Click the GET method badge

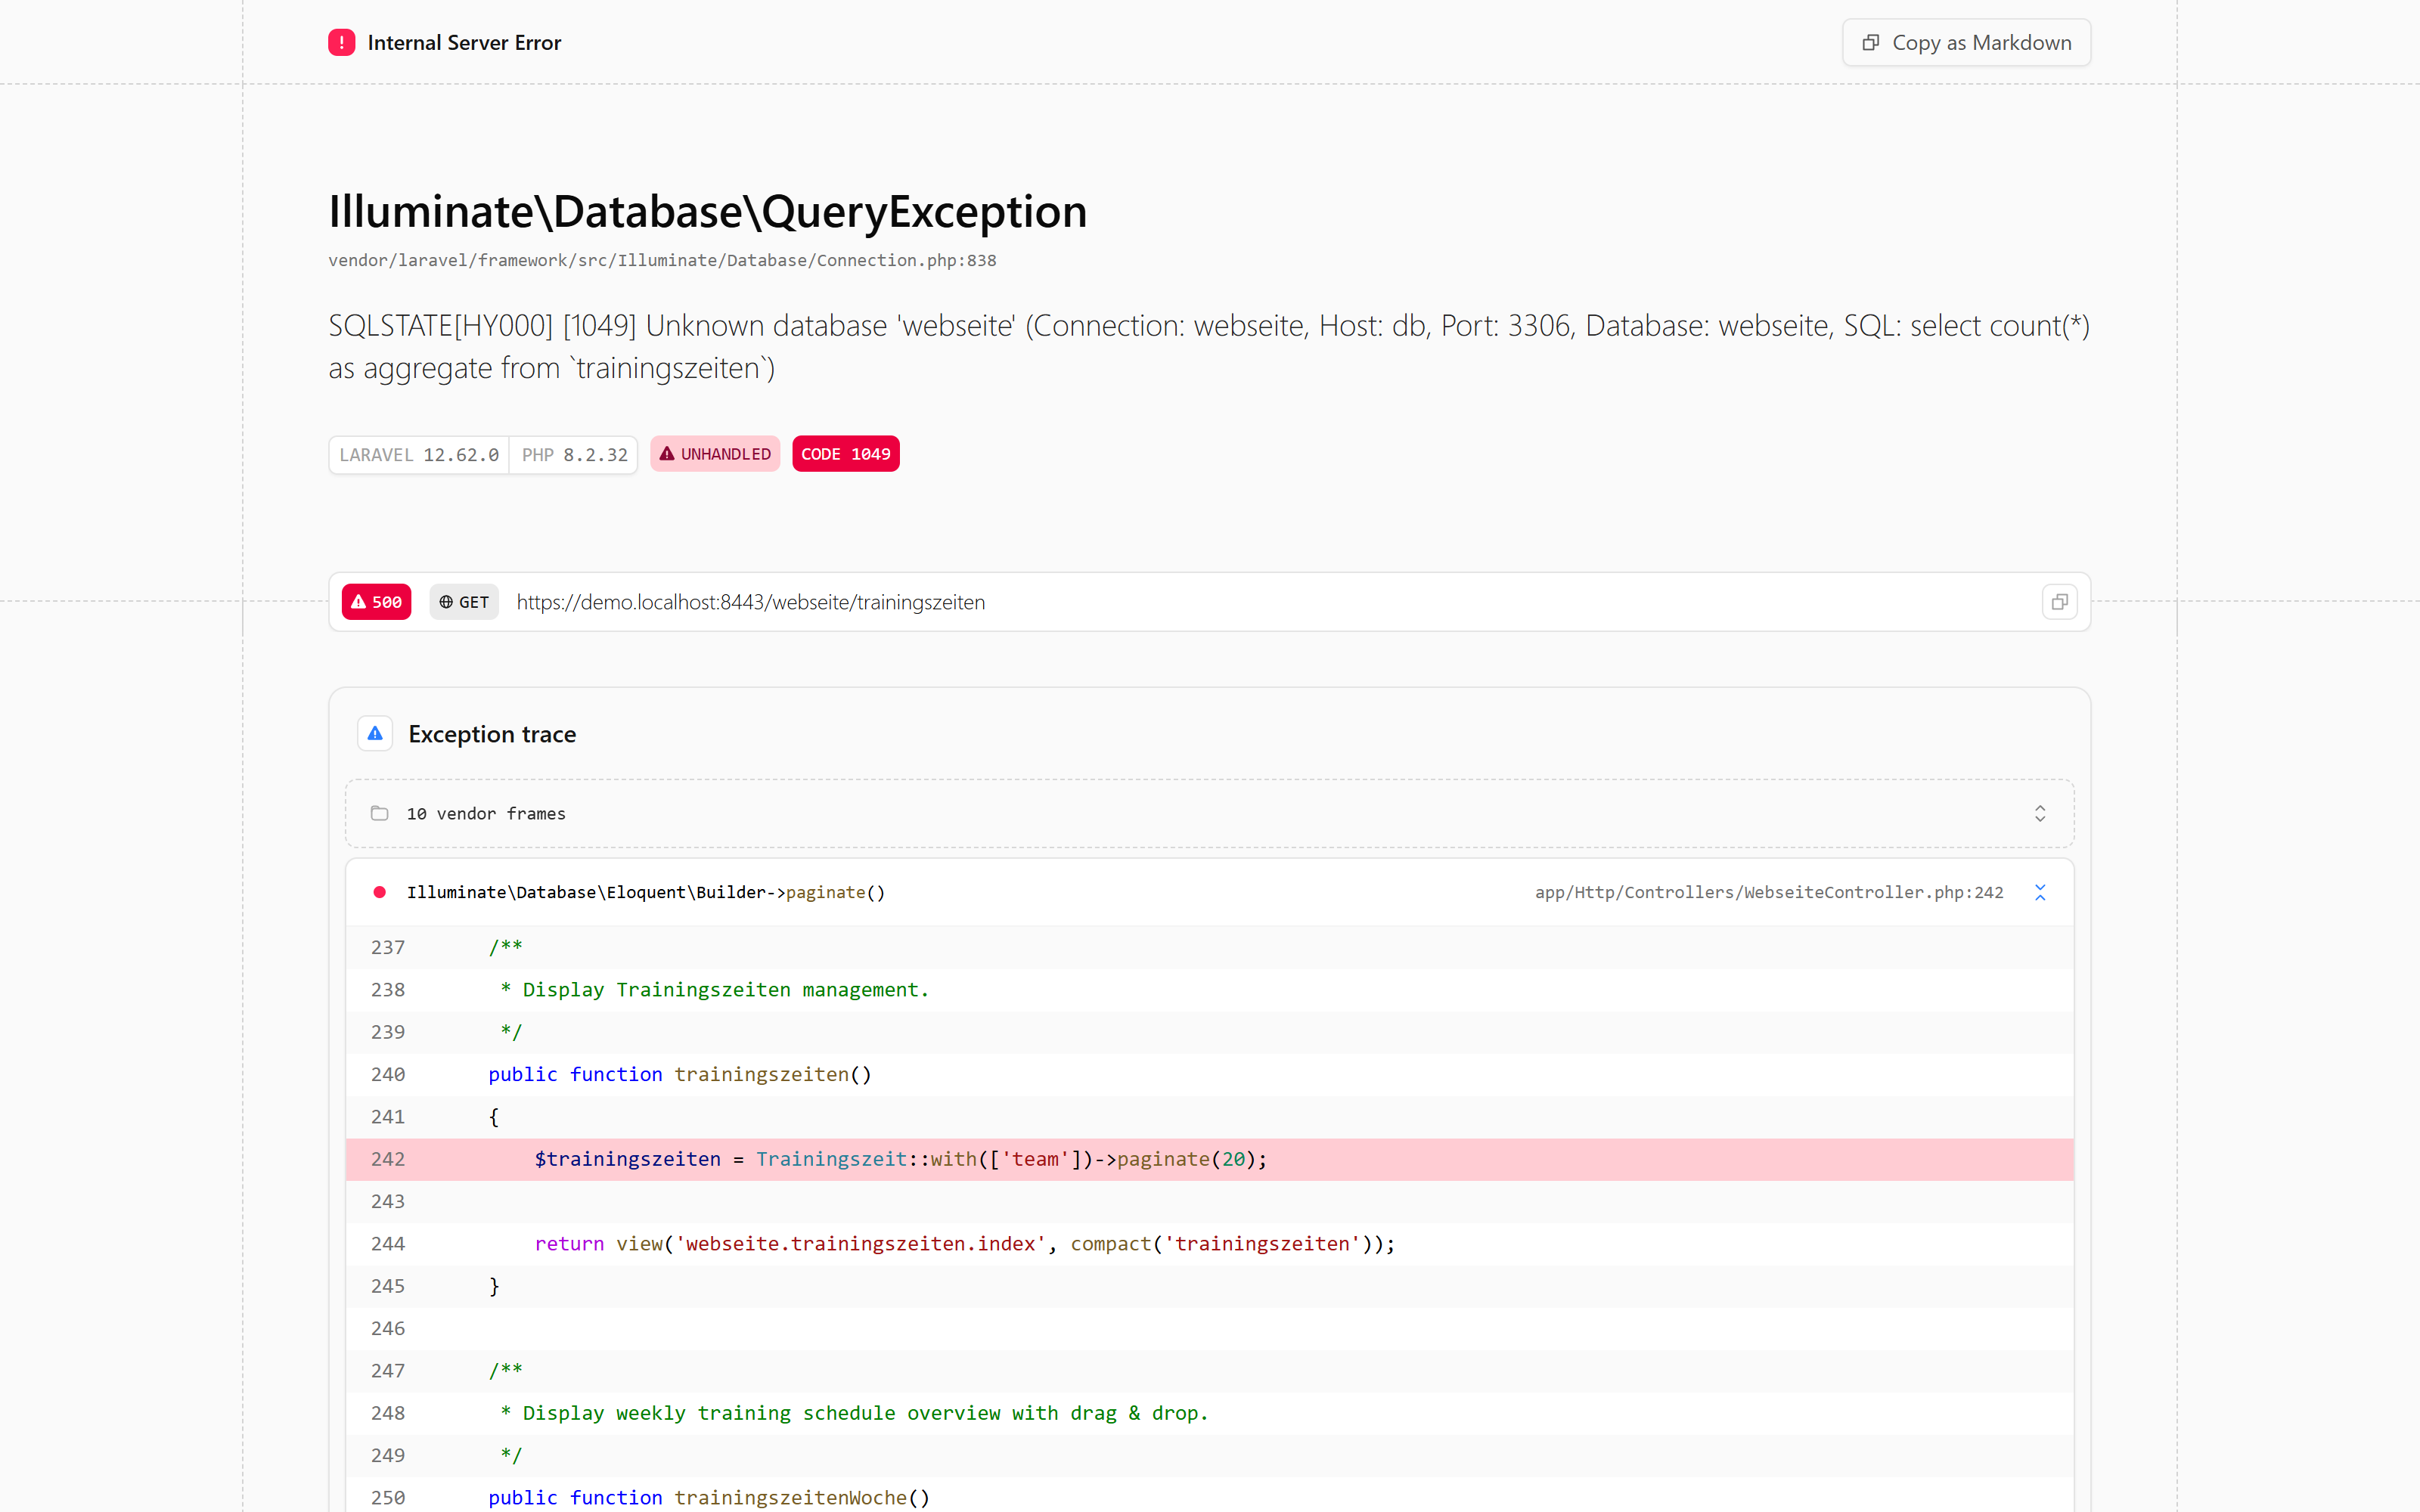(x=464, y=602)
